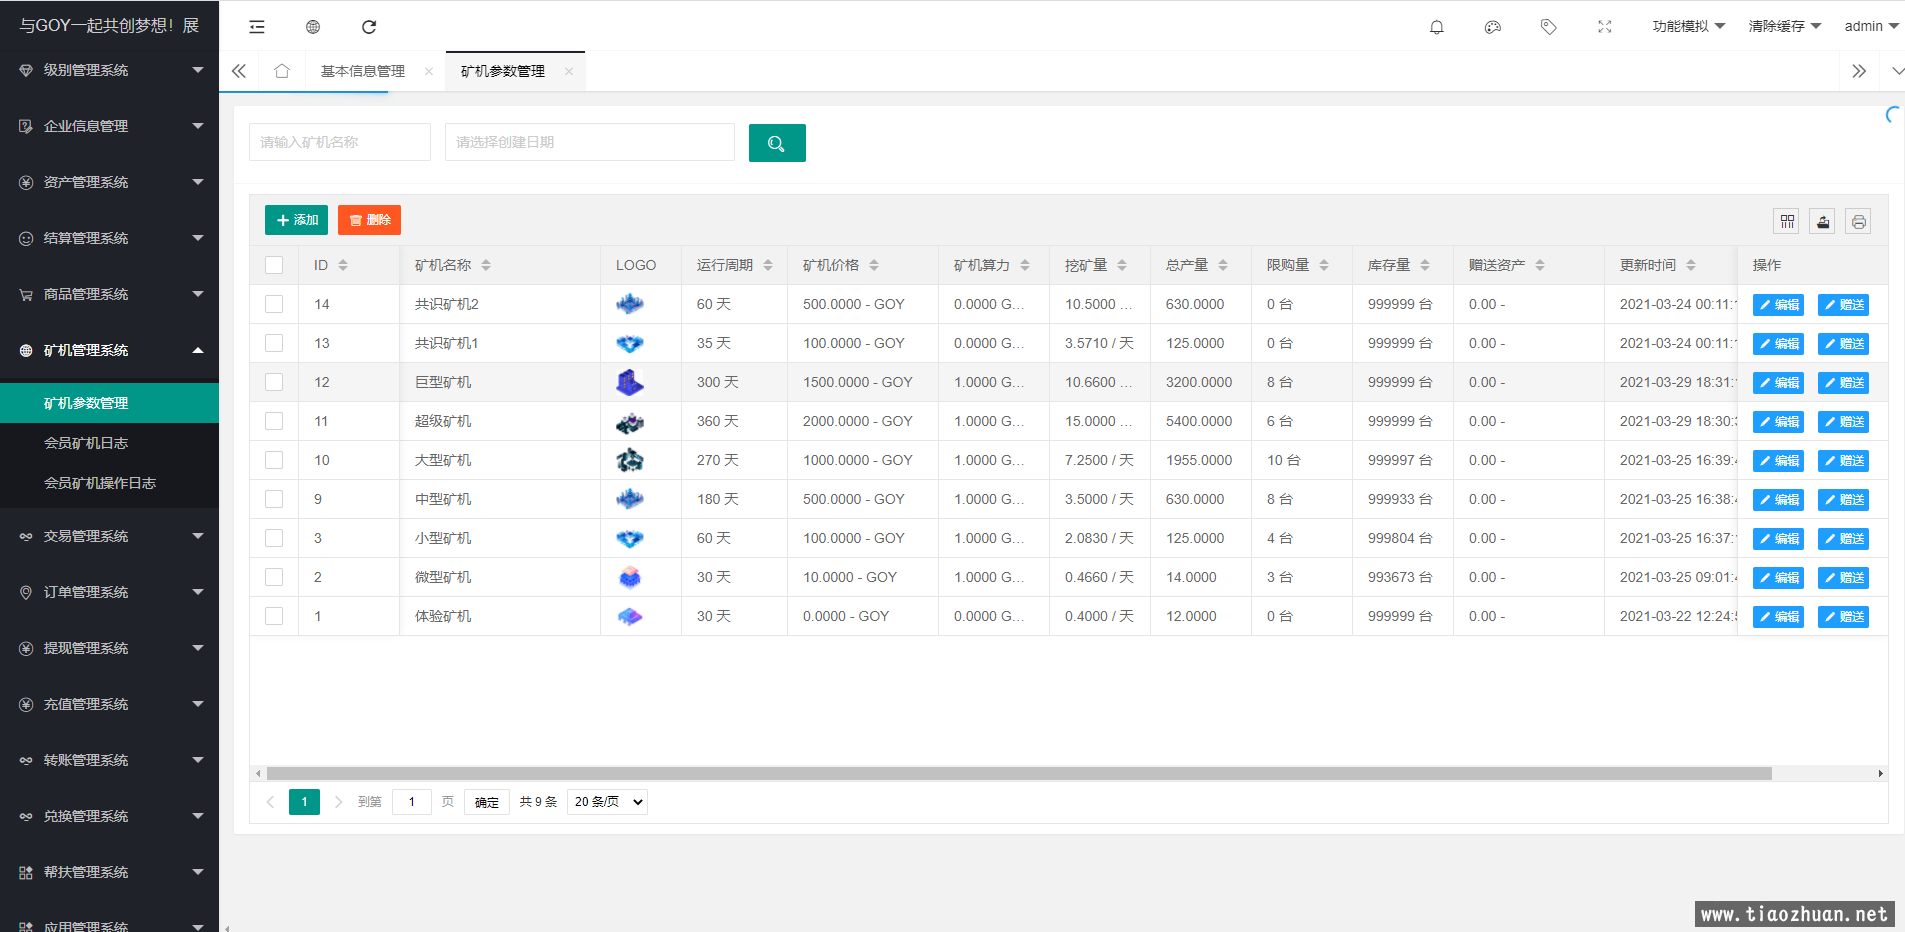Screen dimensions: 1905x932
Task: Check the row for 小型矿机
Action: click(274, 538)
